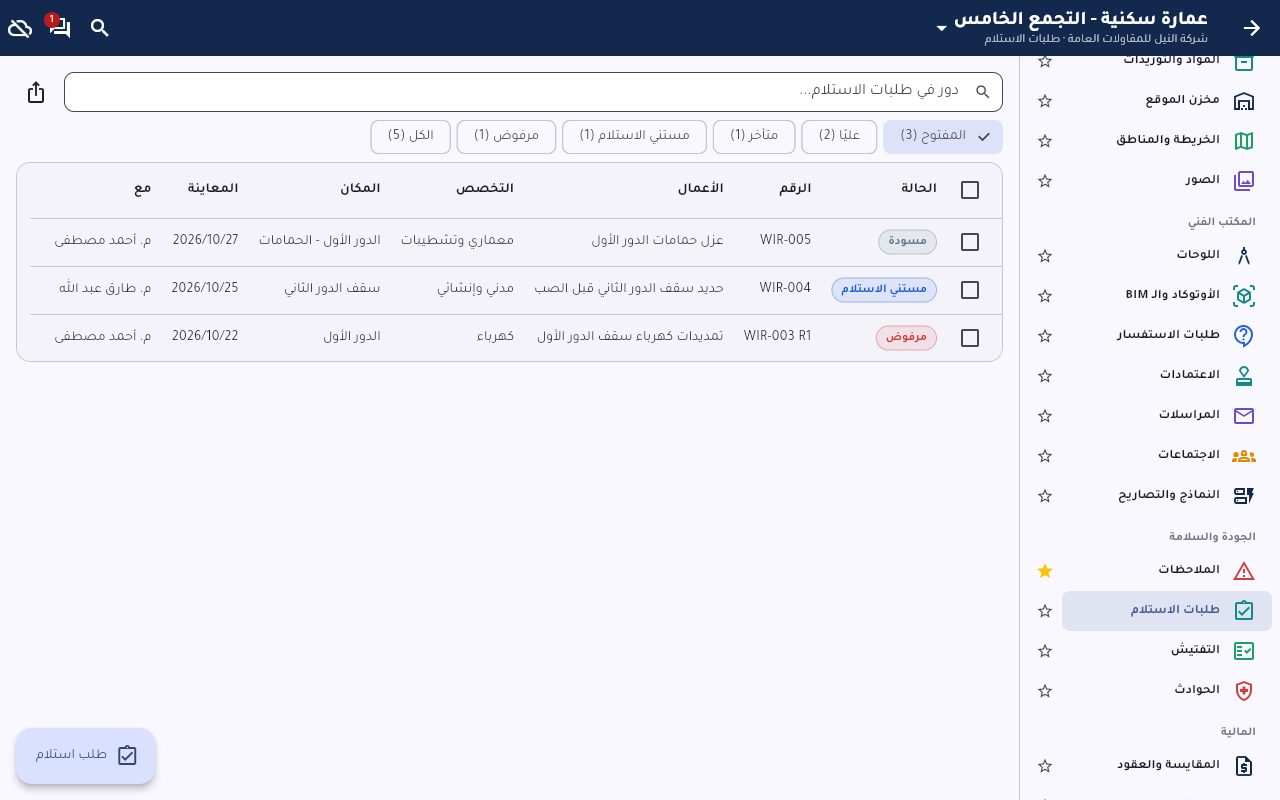Open المقايسة والعقود contracts section
1280x800 pixels.
pyautogui.click(x=1167, y=766)
